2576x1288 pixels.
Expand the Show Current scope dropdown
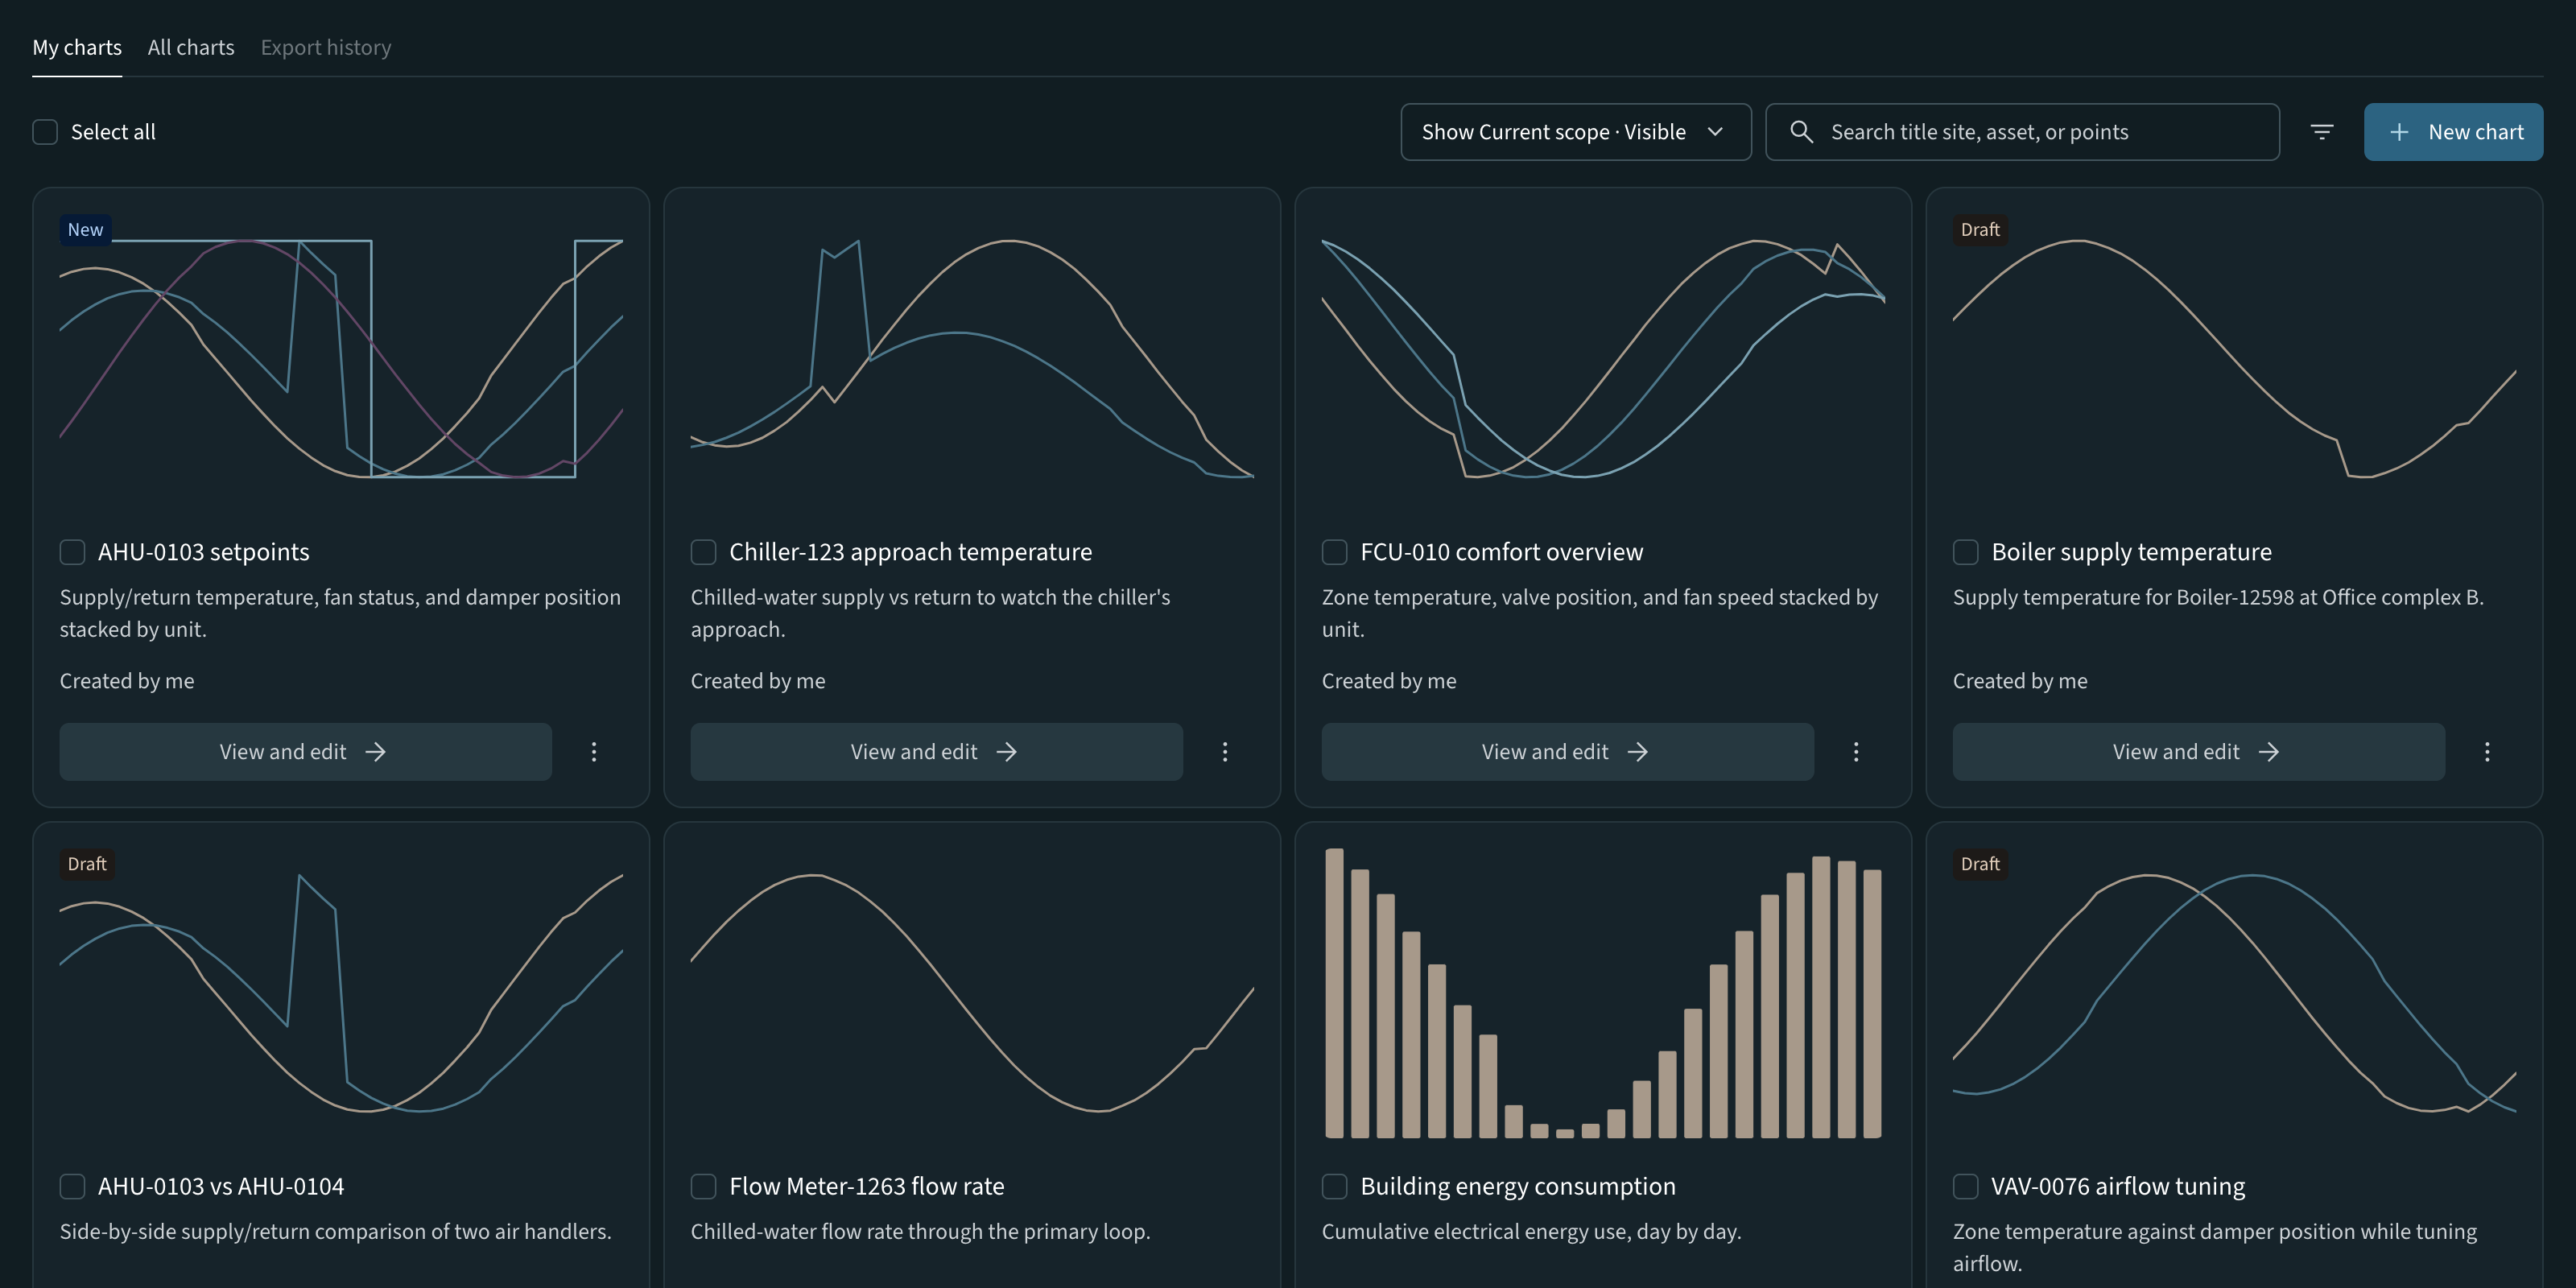pyautogui.click(x=1576, y=132)
